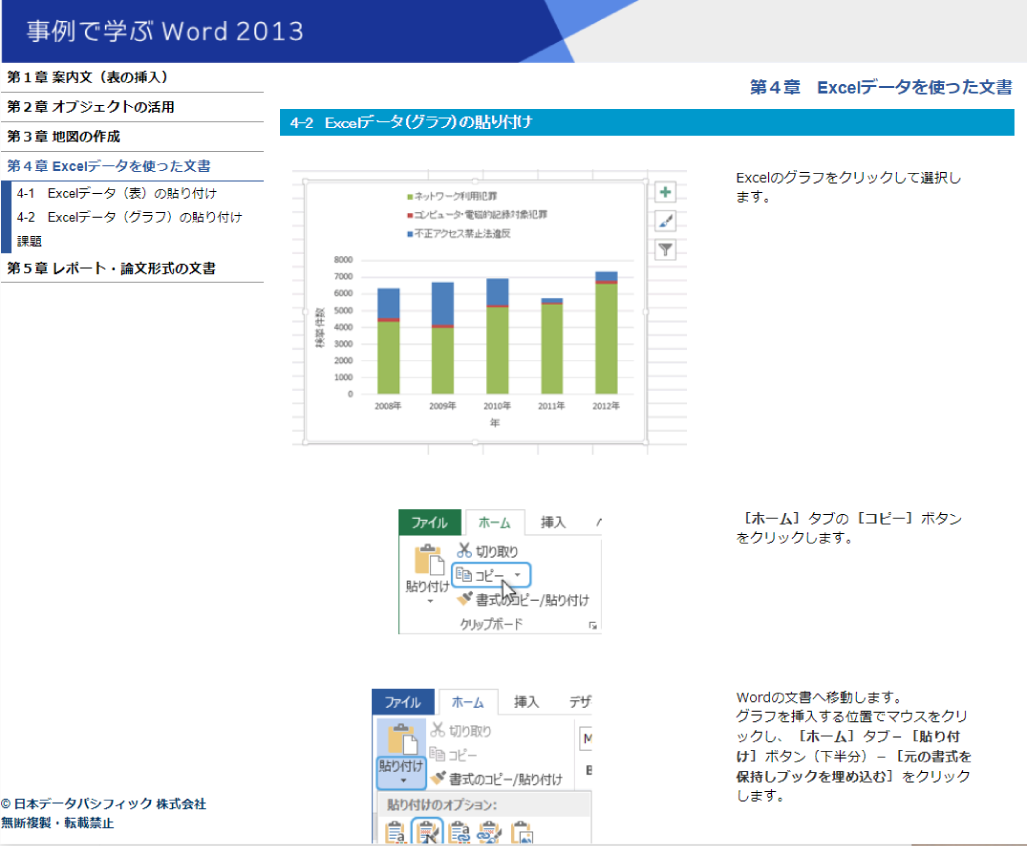Open 第3章 地図の作成 chapter
Screen dimensions: 1027x846
pyautogui.click(x=132, y=136)
